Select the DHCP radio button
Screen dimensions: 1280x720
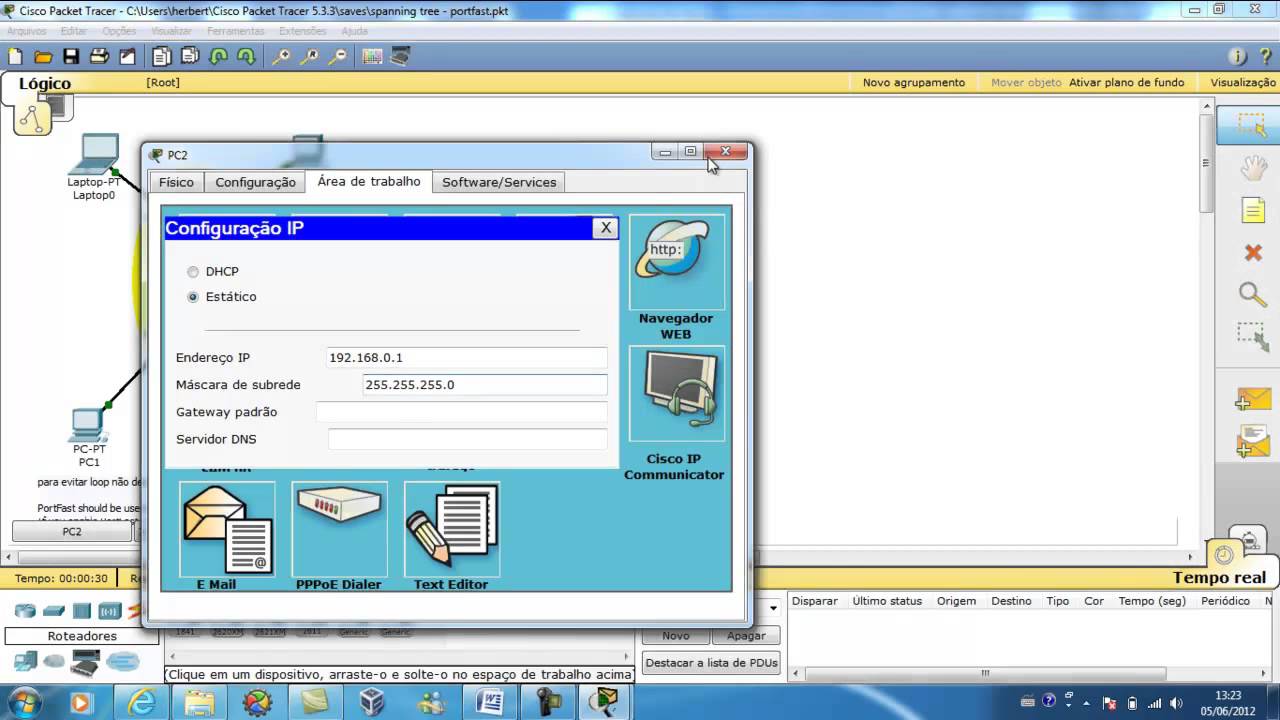click(x=193, y=272)
